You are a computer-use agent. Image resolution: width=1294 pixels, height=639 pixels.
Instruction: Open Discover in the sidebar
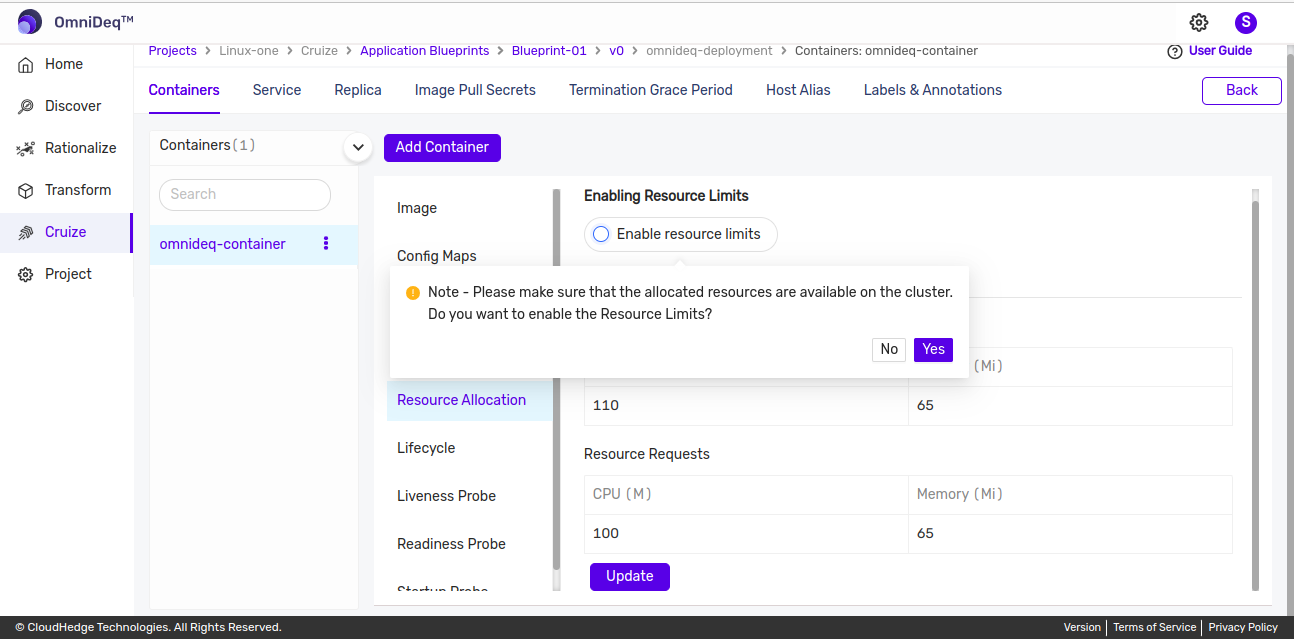click(x=73, y=106)
